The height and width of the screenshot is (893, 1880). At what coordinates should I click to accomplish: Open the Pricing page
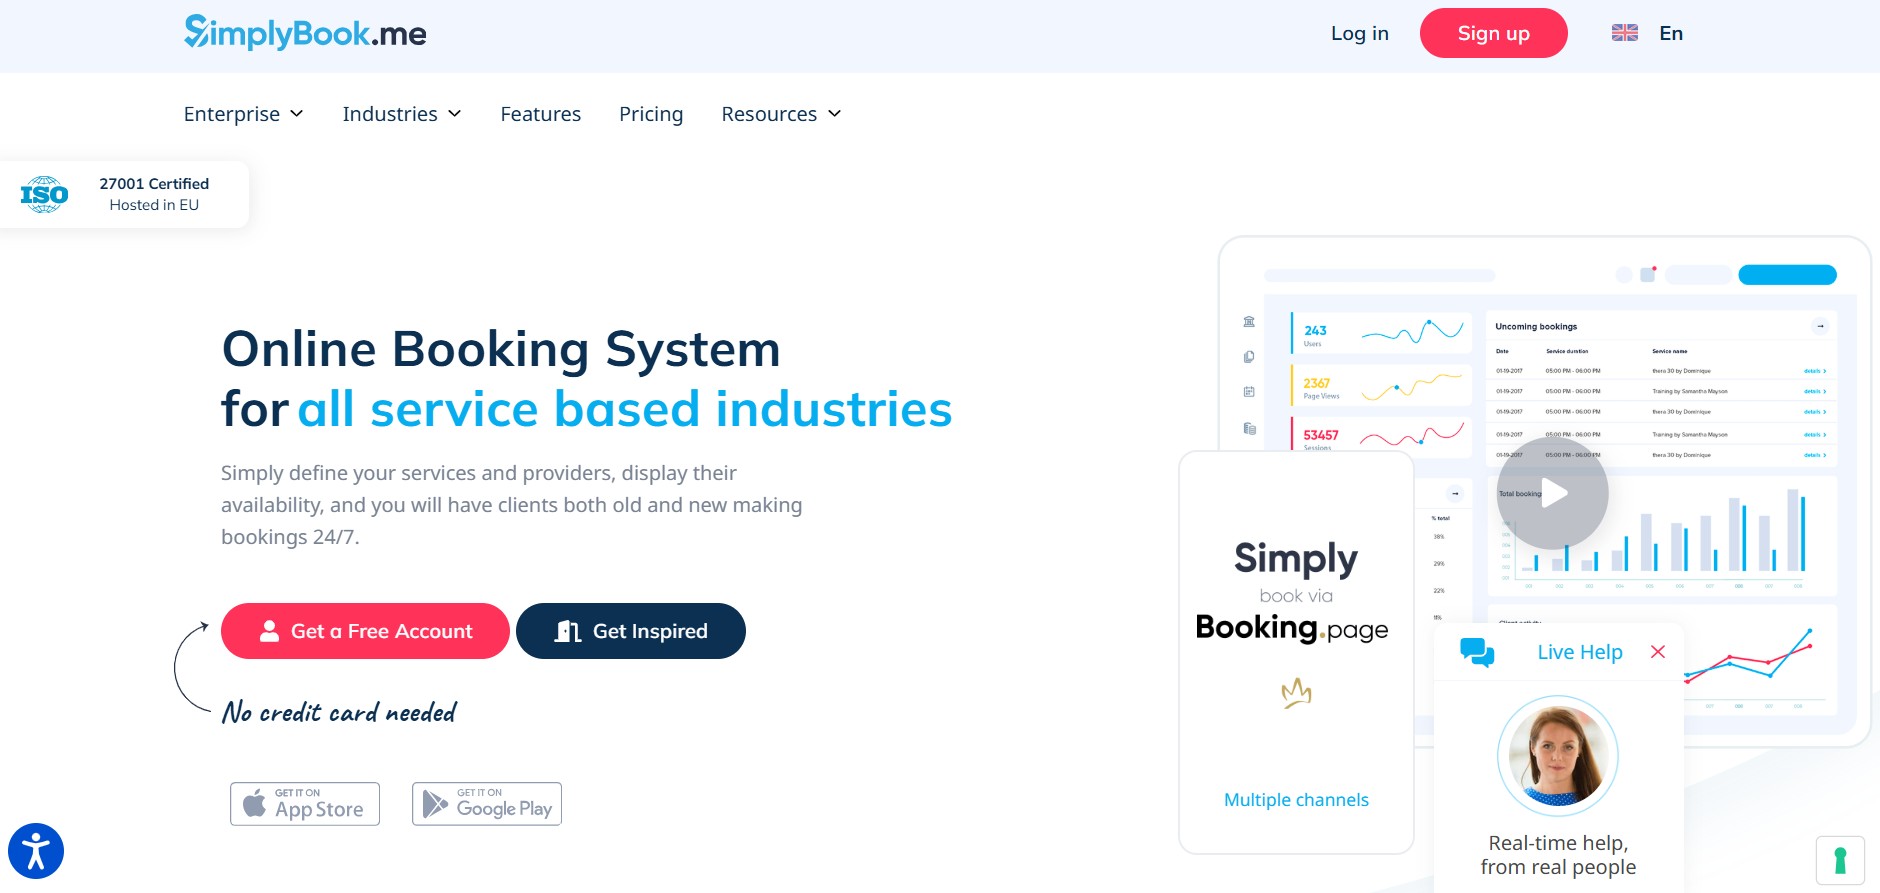651,114
